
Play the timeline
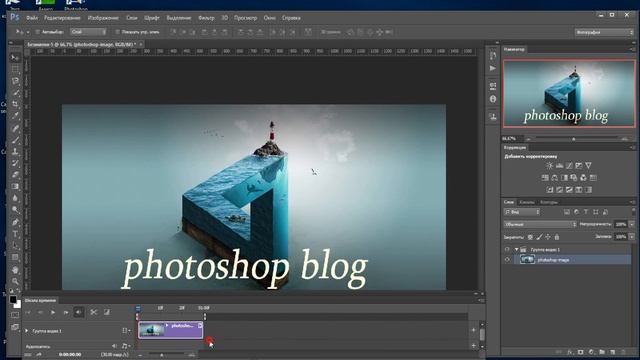pos(53,312)
